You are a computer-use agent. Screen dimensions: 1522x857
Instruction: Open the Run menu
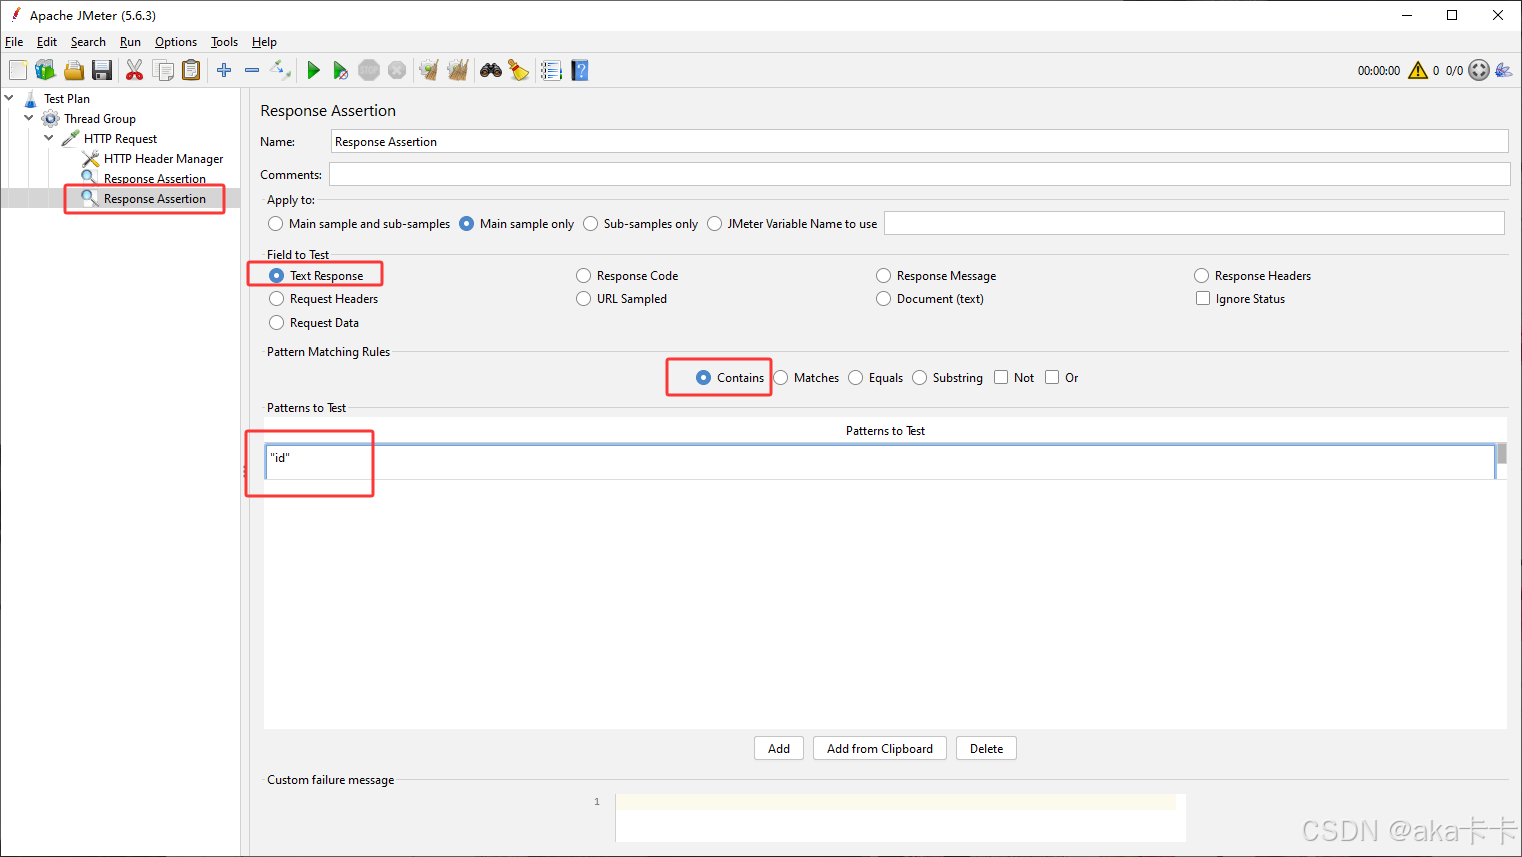click(x=130, y=42)
